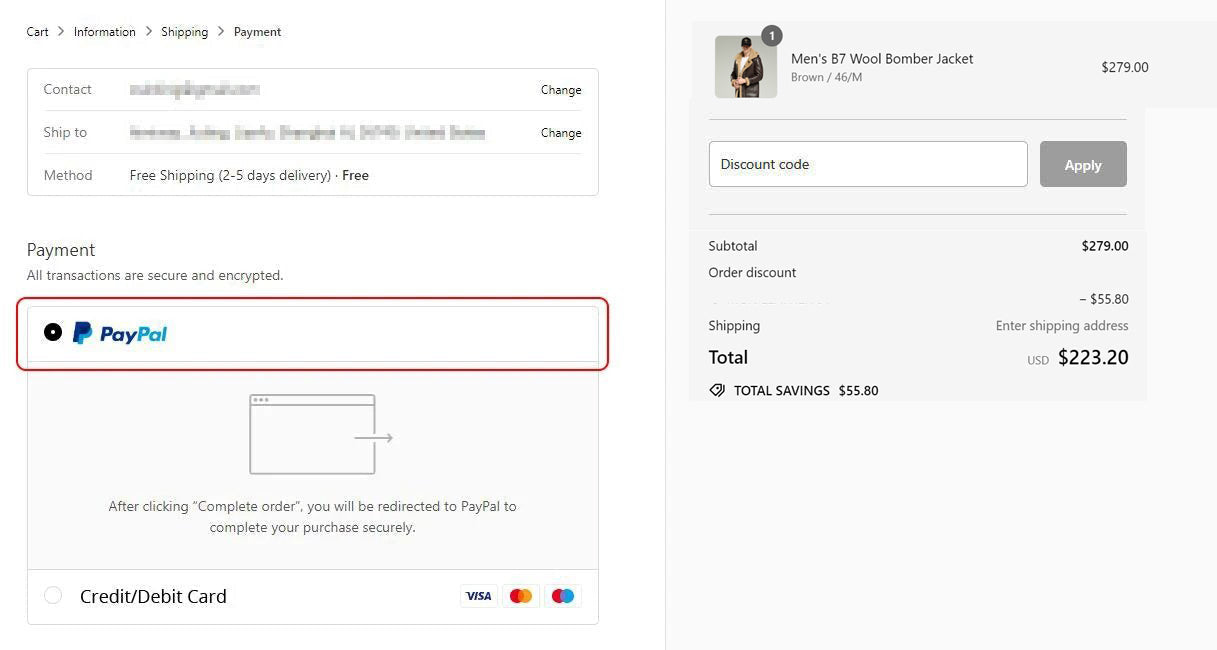
Task: Click the PayPal logo
Action: (x=120, y=333)
